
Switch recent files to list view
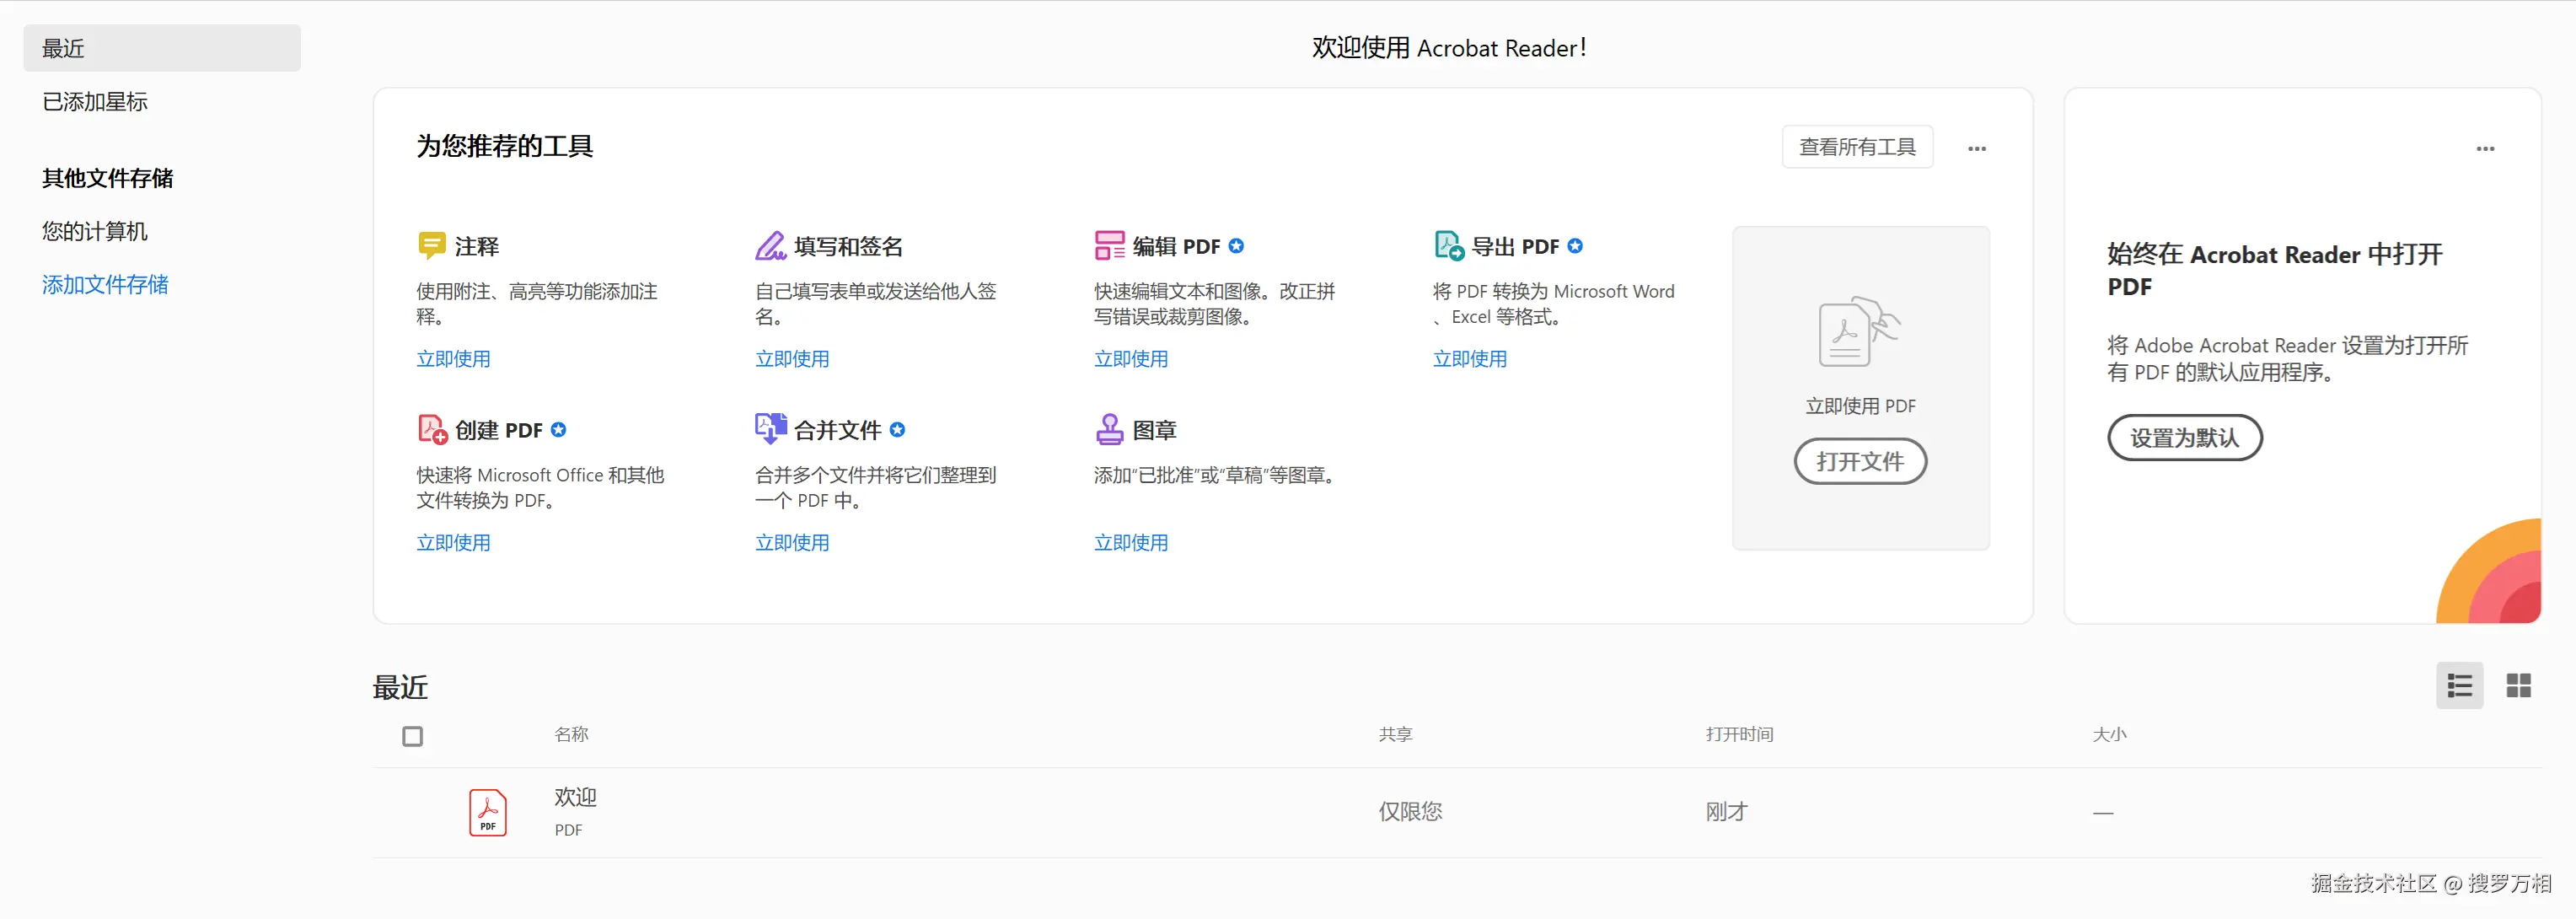[2459, 685]
